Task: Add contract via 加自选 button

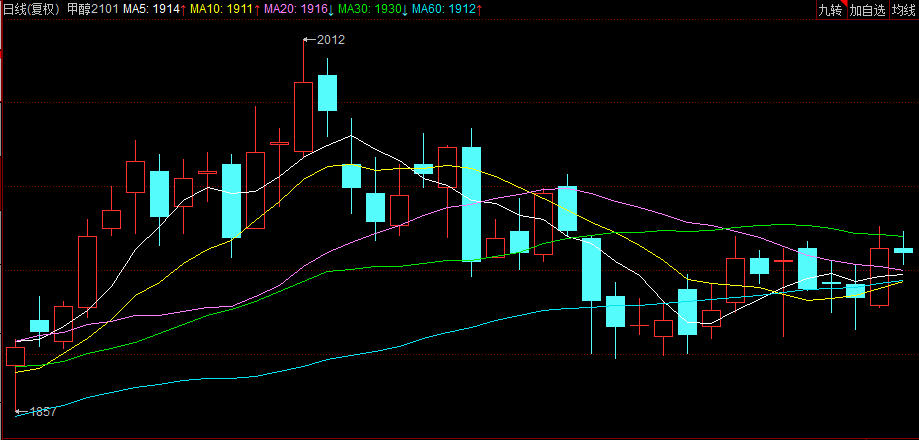Action: 868,10
